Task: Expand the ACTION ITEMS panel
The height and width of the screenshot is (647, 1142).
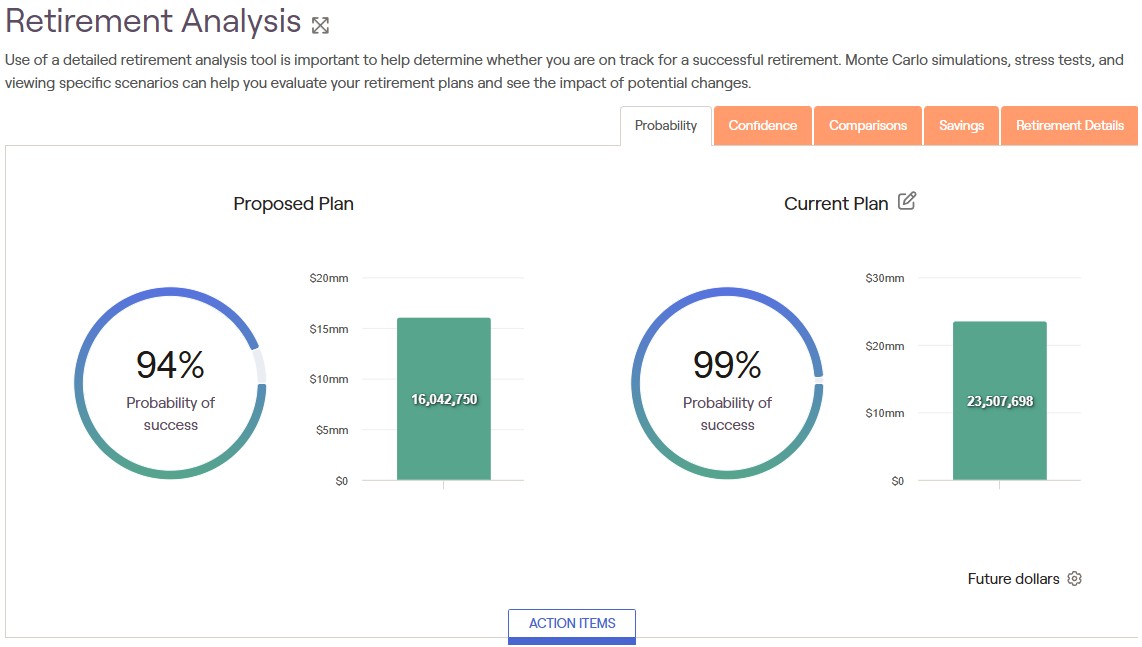Action: point(572,624)
